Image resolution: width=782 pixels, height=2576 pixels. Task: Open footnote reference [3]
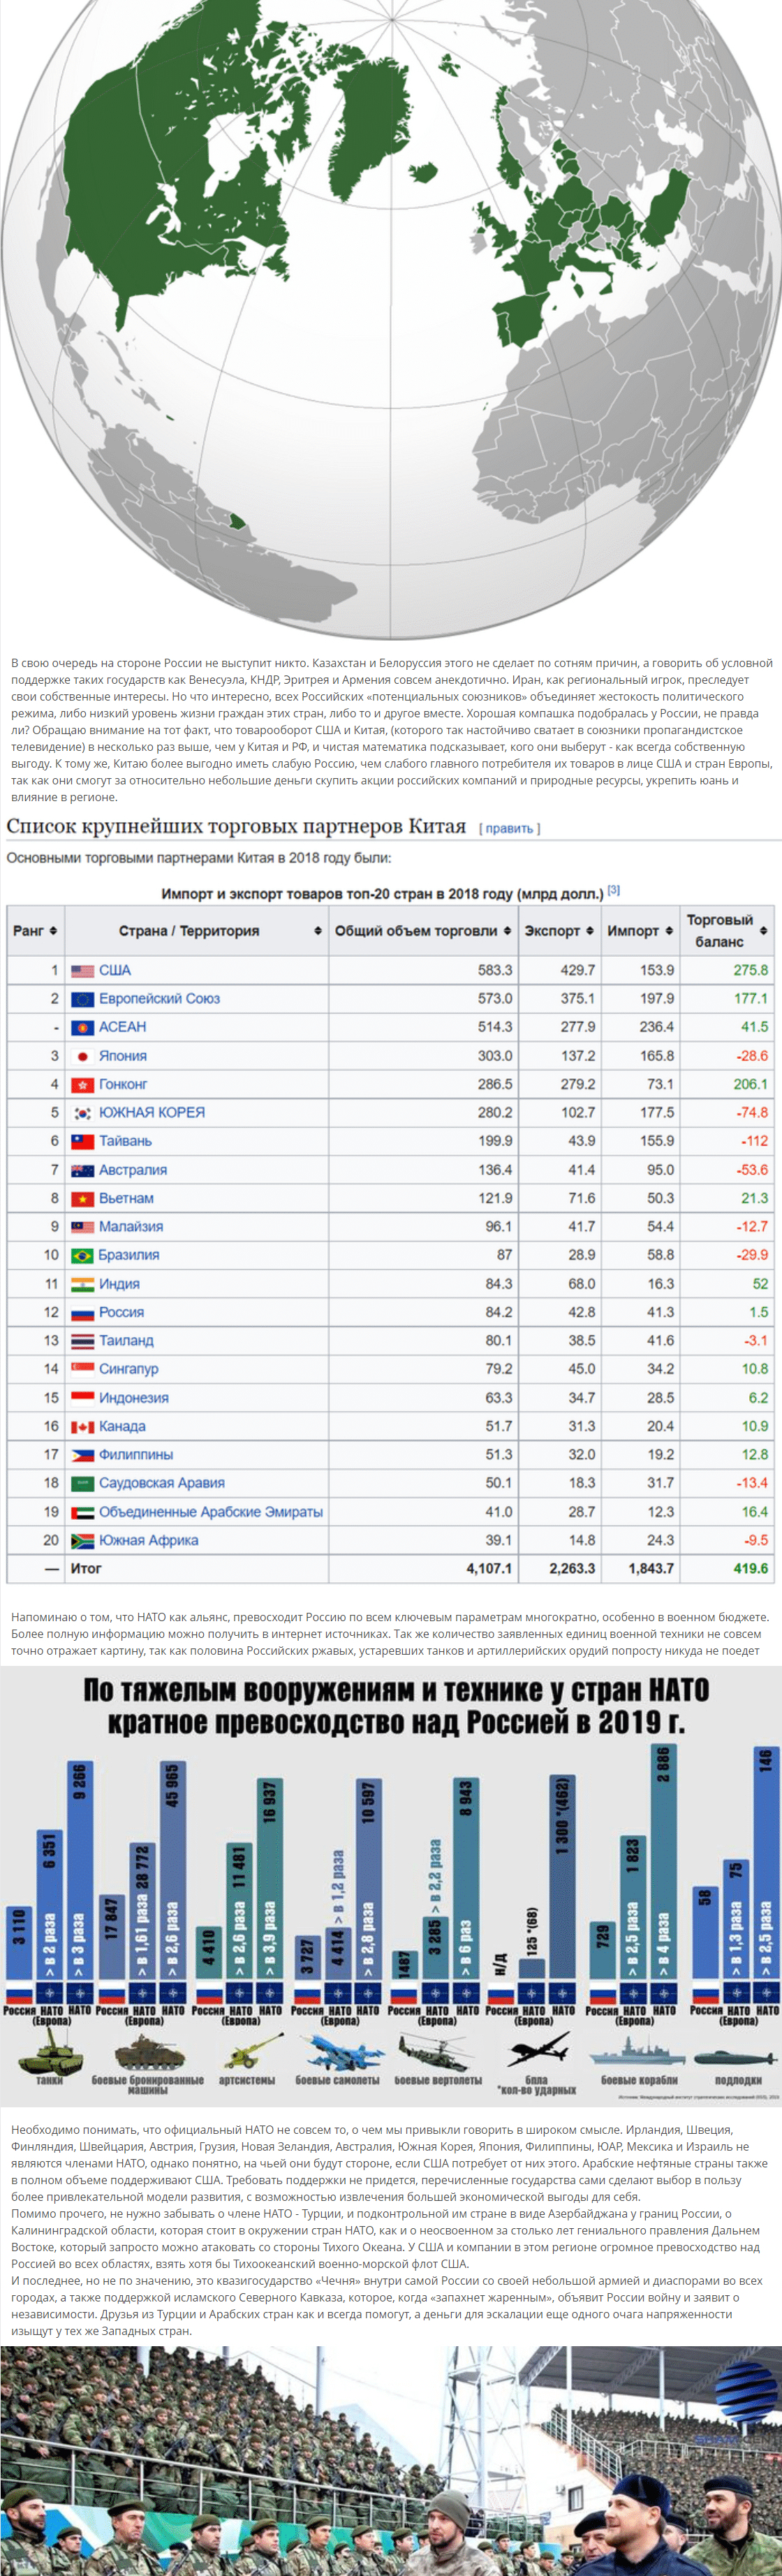click(614, 889)
